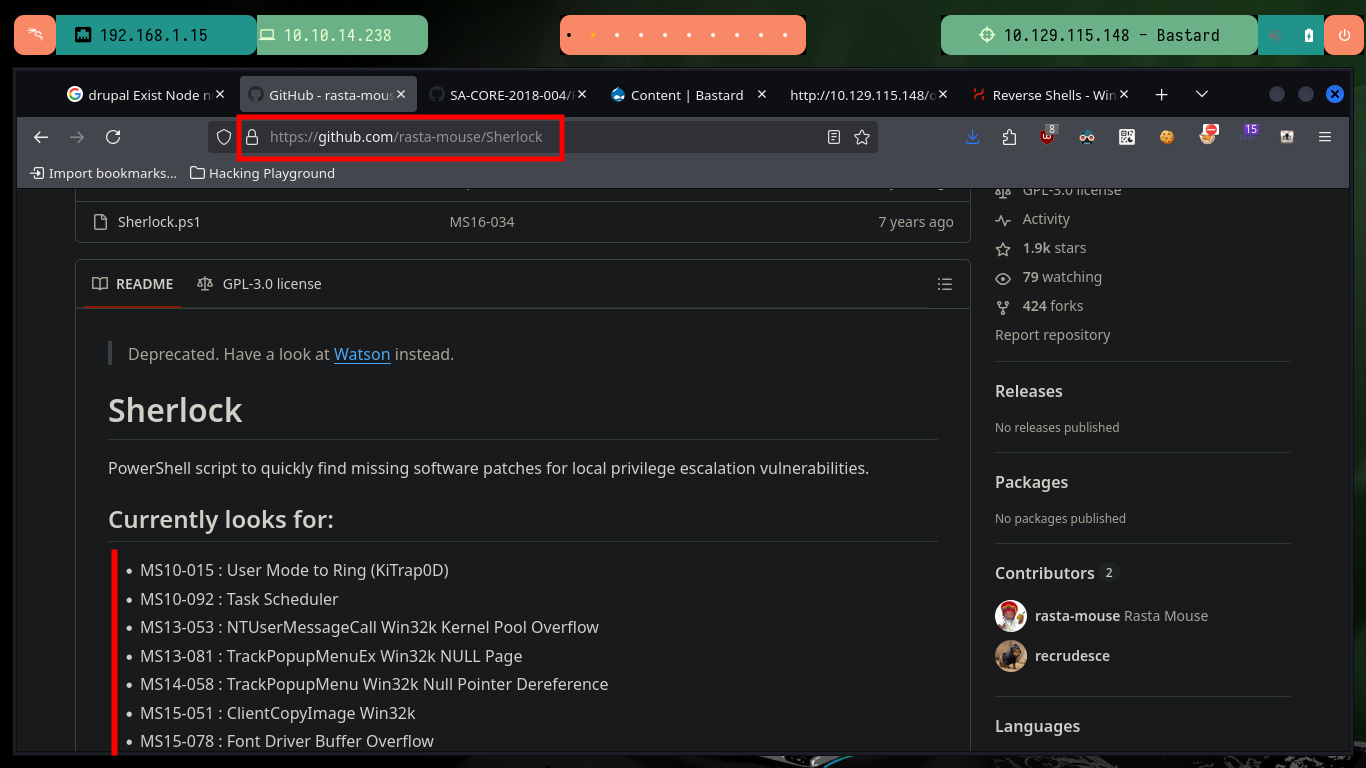Open the uBlock Origin extension
This screenshot has height=768, width=1366.
[1047, 137]
